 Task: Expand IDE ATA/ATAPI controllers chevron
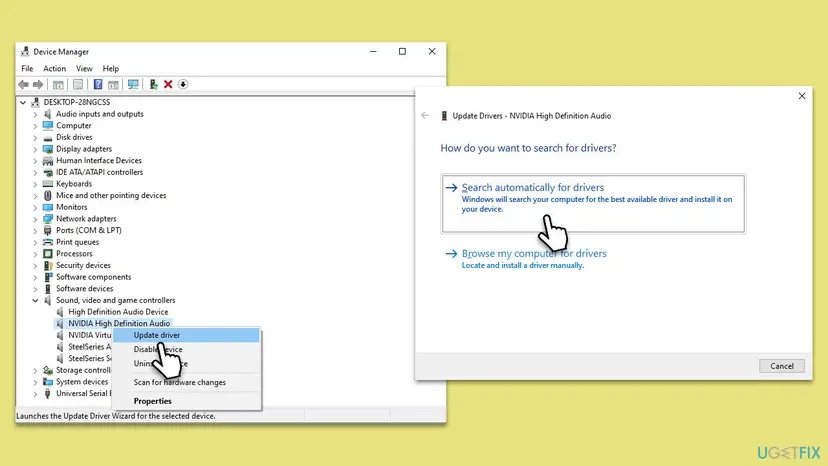[x=35, y=172]
